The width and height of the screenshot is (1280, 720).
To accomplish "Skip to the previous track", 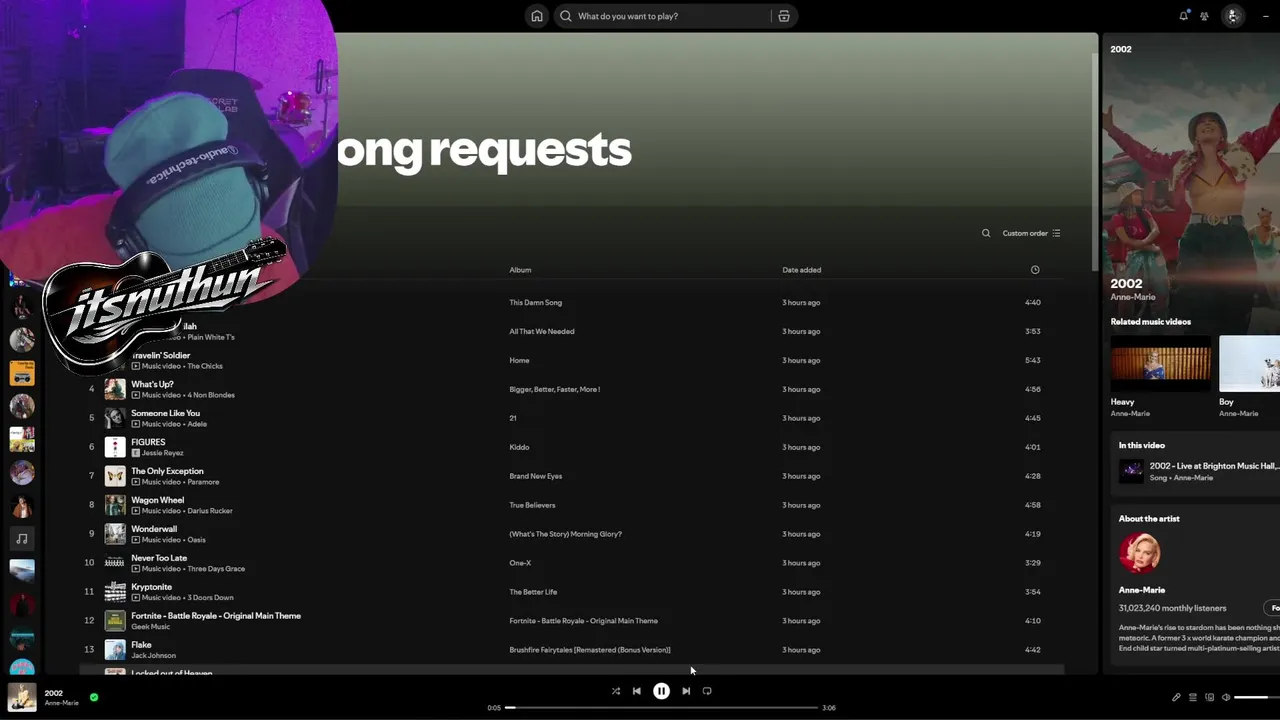I will coord(636,691).
